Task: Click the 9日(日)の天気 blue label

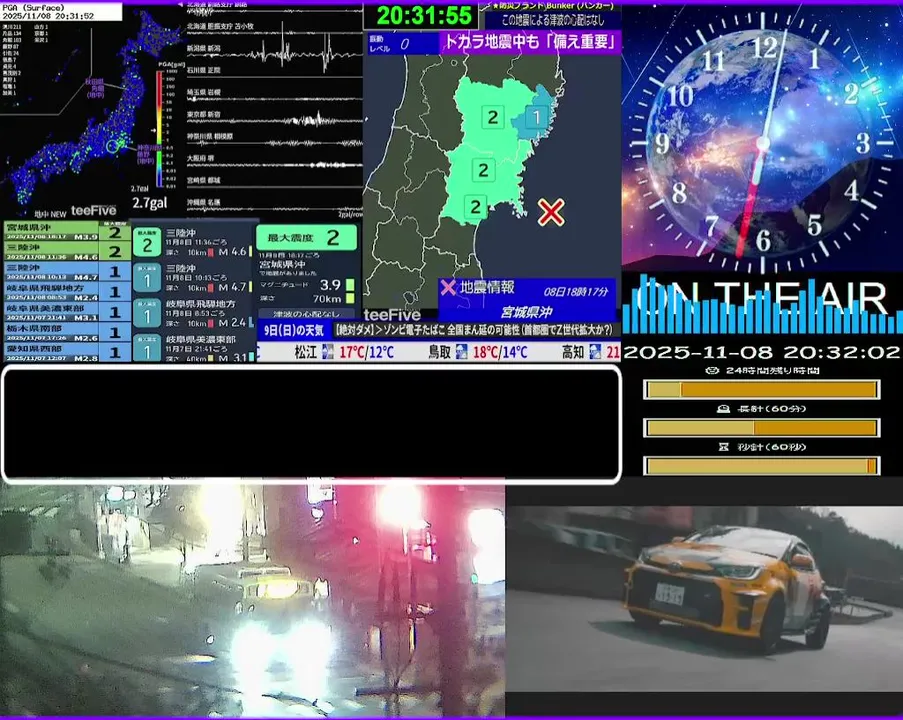Action: (294, 331)
